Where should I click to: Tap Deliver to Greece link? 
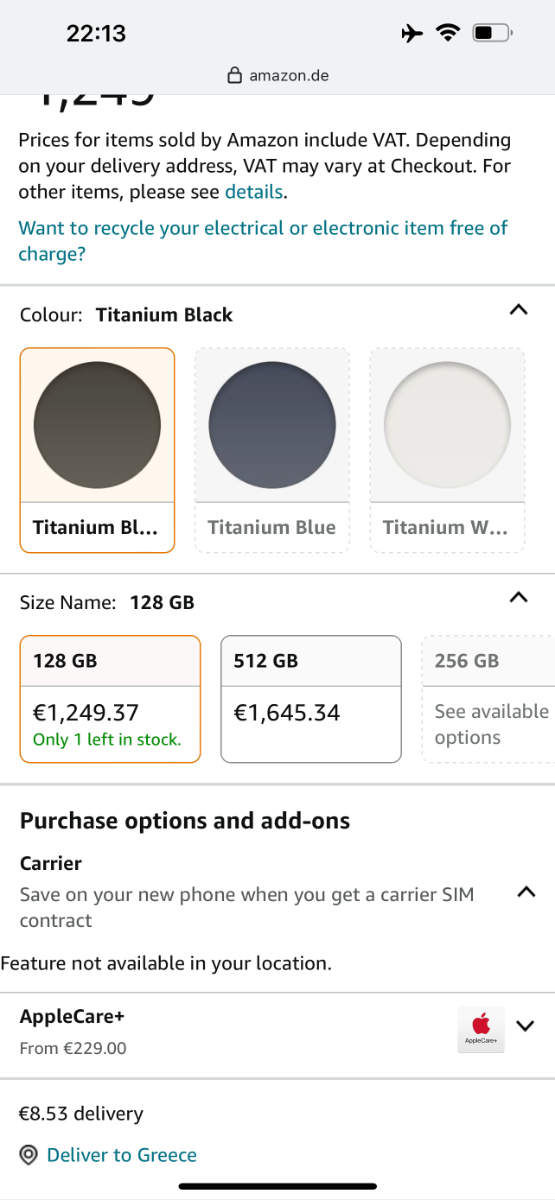pyautogui.click(x=122, y=1155)
